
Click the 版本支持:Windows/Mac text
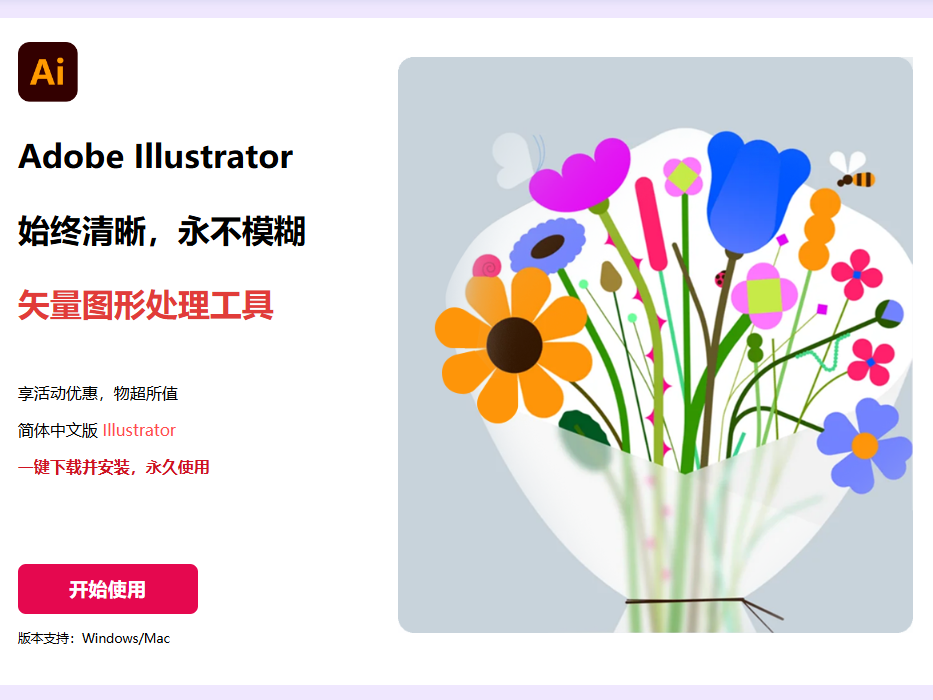pyautogui.click(x=94, y=638)
